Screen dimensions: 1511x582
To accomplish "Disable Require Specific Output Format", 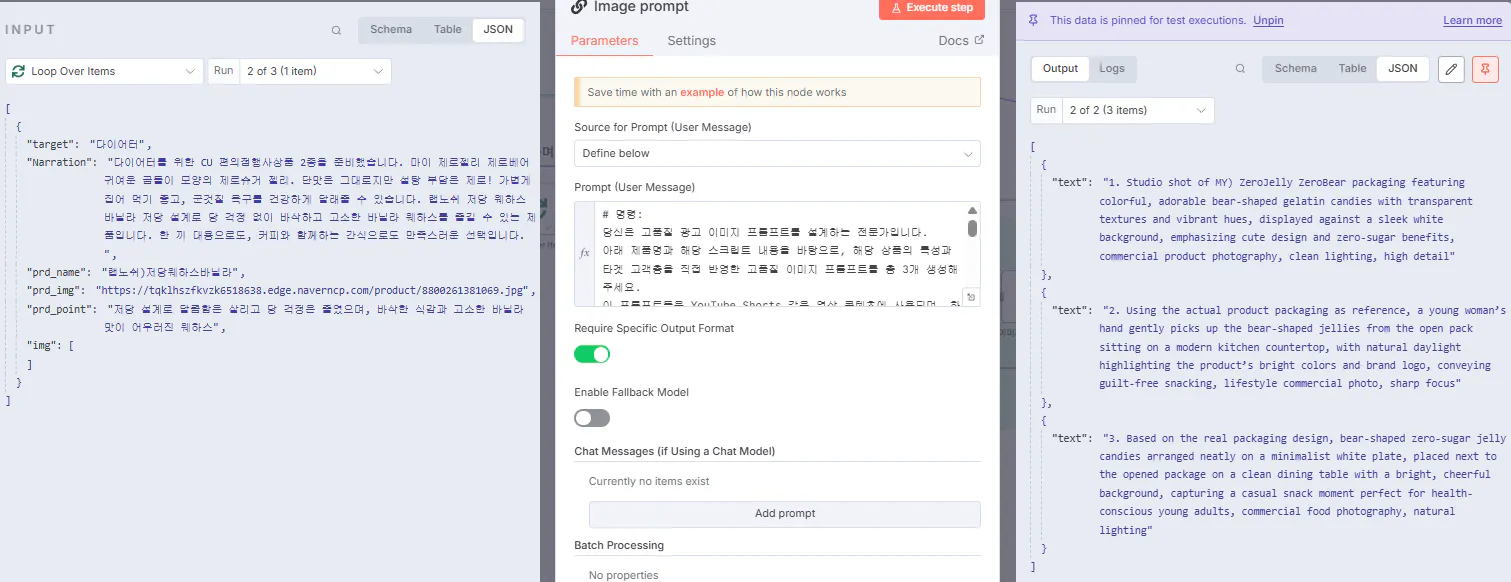I will coord(591,354).
